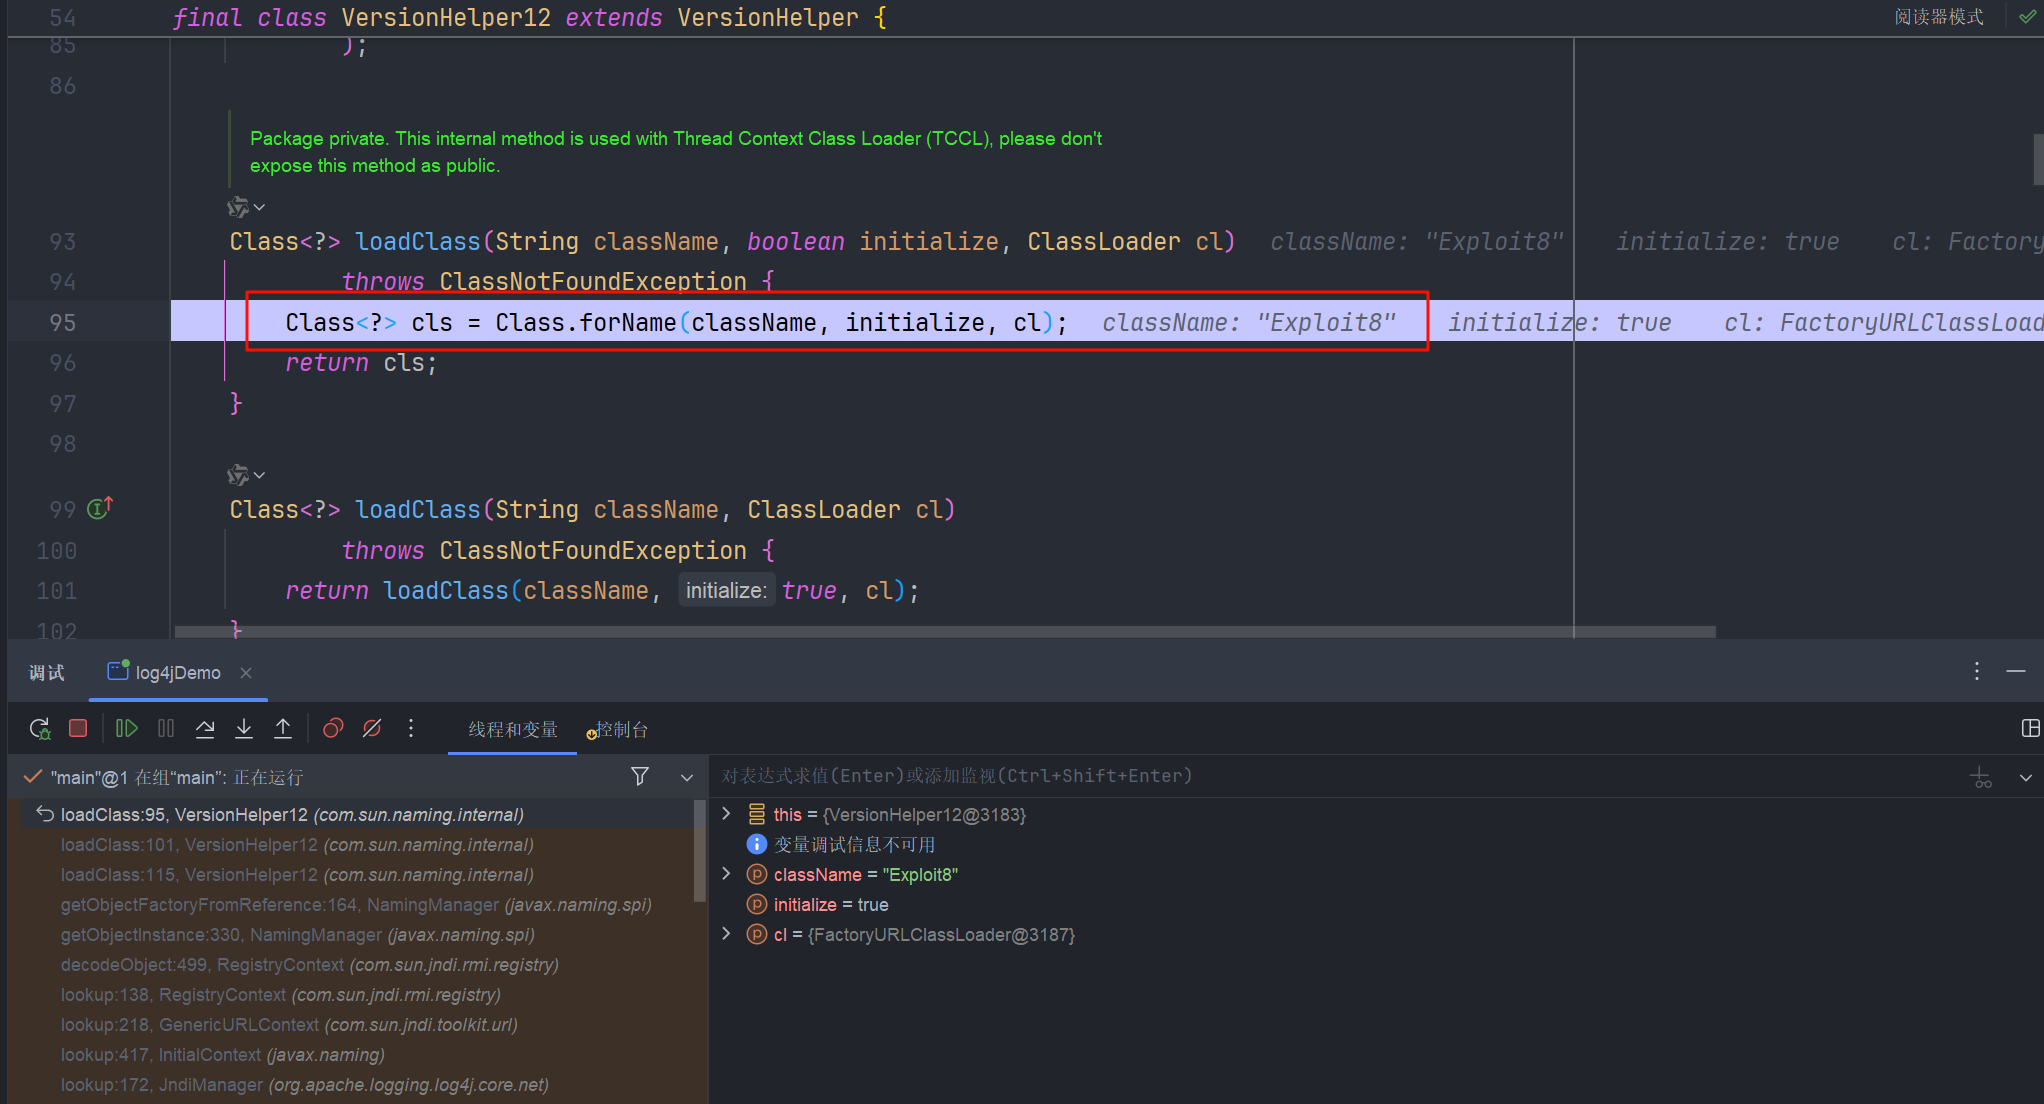The image size is (2044, 1104).
Task: Open more debug toolbar actions
Action: pyautogui.click(x=411, y=729)
